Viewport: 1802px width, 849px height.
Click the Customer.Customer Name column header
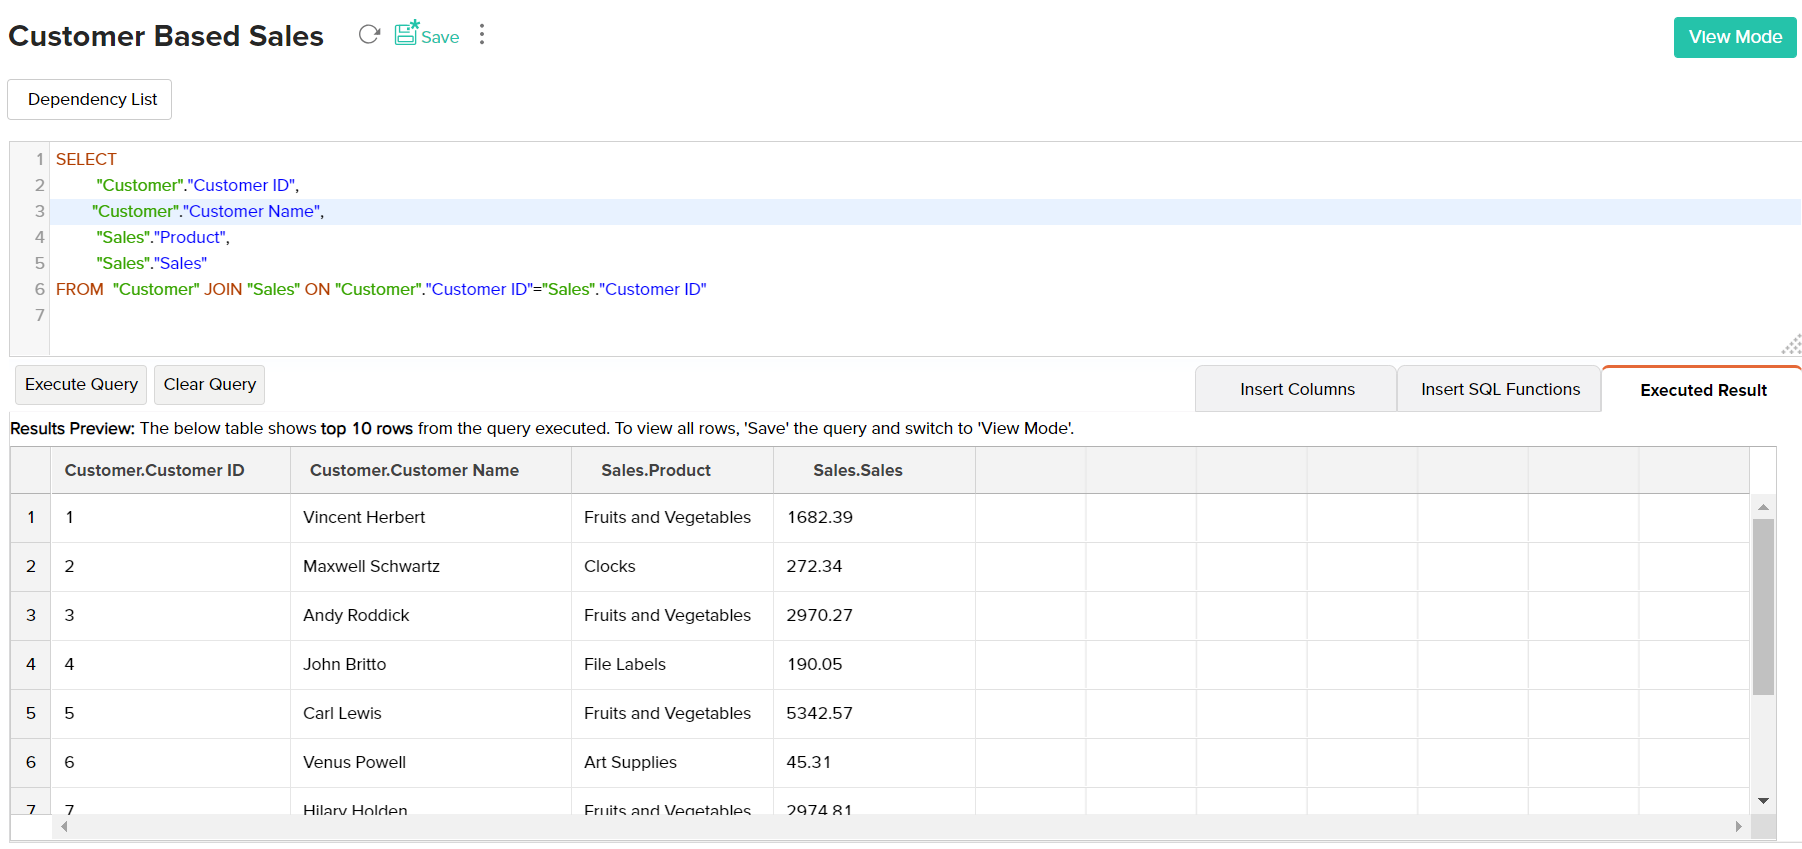pyautogui.click(x=414, y=471)
